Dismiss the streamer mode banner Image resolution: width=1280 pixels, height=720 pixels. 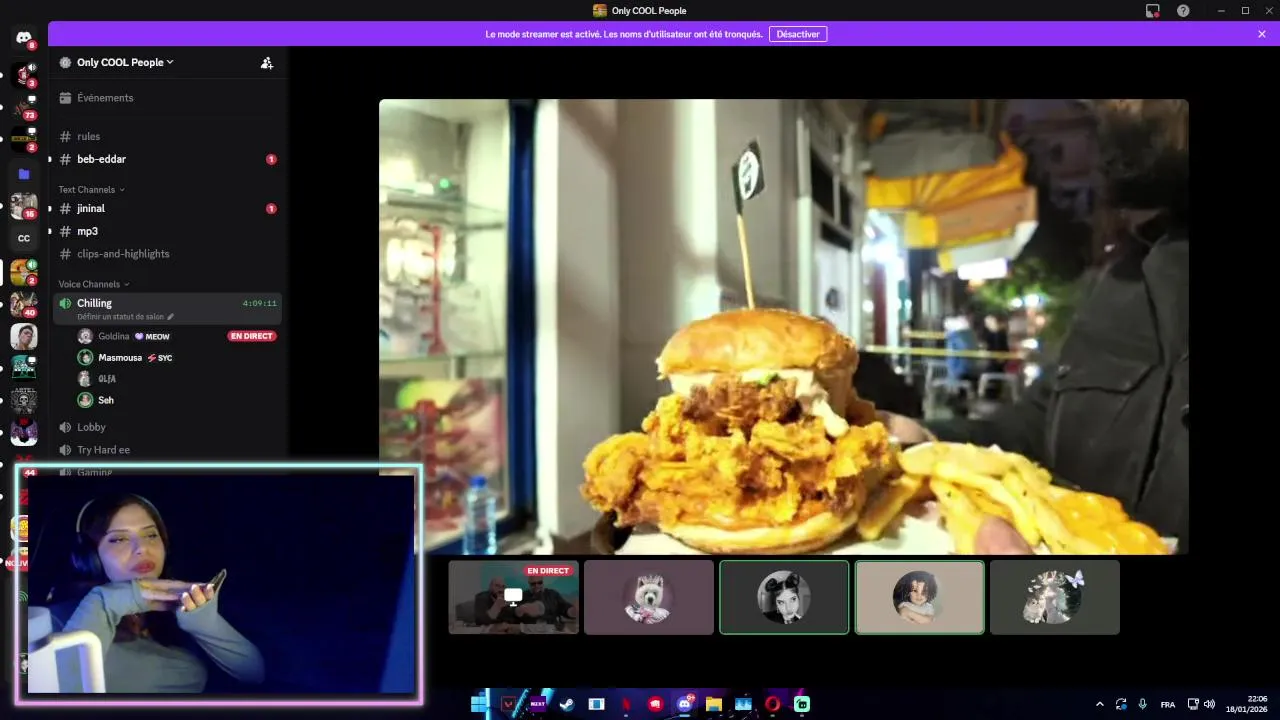click(1262, 34)
